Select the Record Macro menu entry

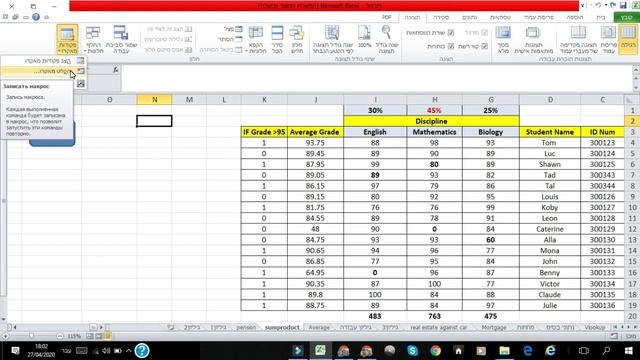pyautogui.click(x=43, y=71)
